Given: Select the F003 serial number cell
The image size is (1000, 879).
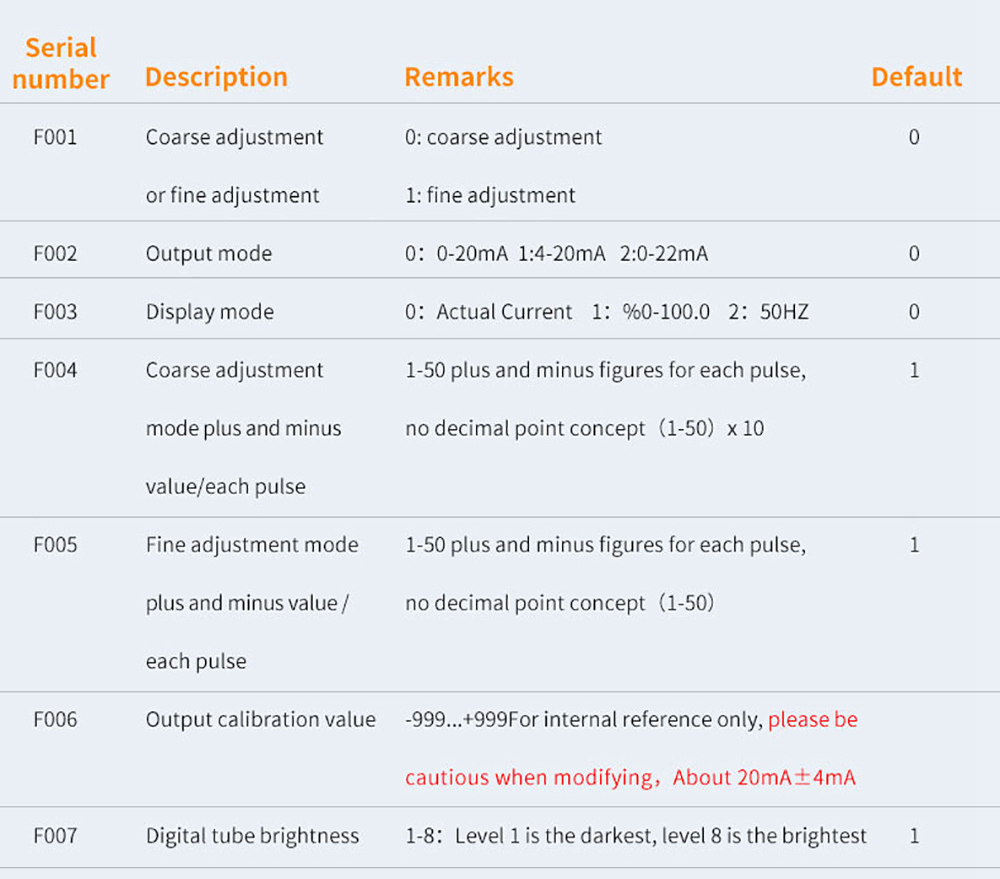Looking at the screenshot, I should 55,312.
